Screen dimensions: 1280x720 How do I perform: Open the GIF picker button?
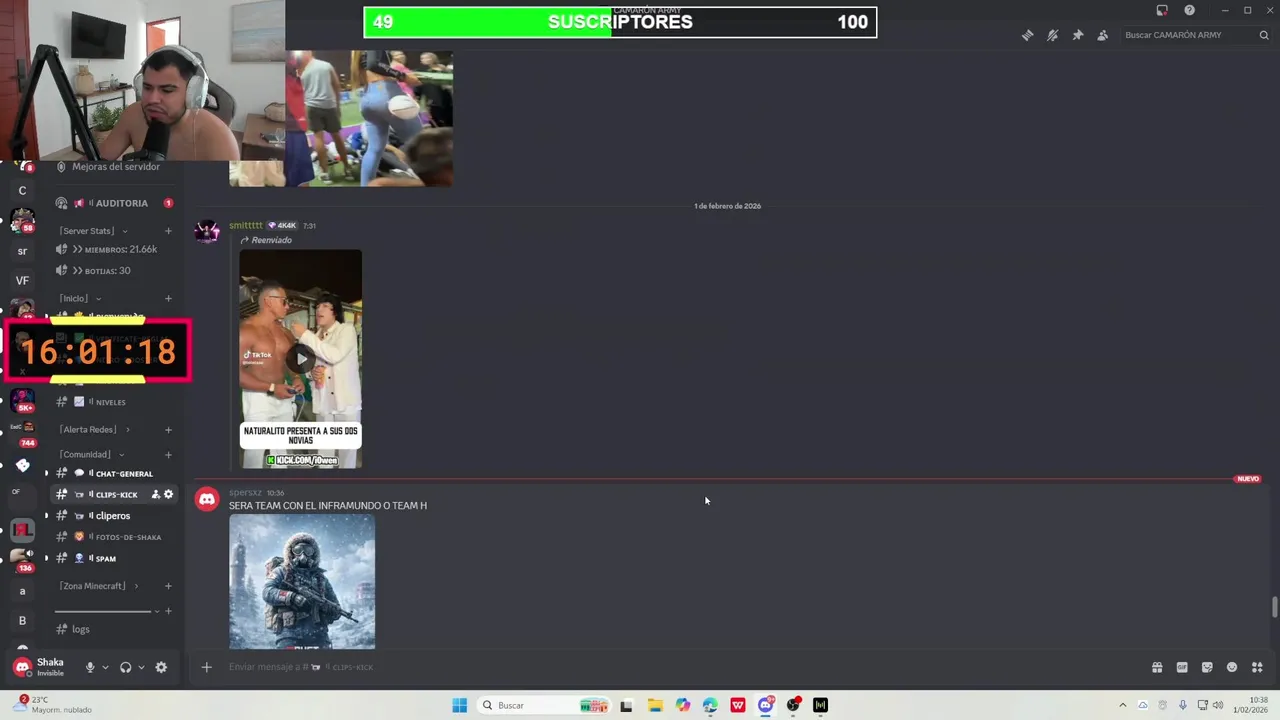[x=1182, y=667]
